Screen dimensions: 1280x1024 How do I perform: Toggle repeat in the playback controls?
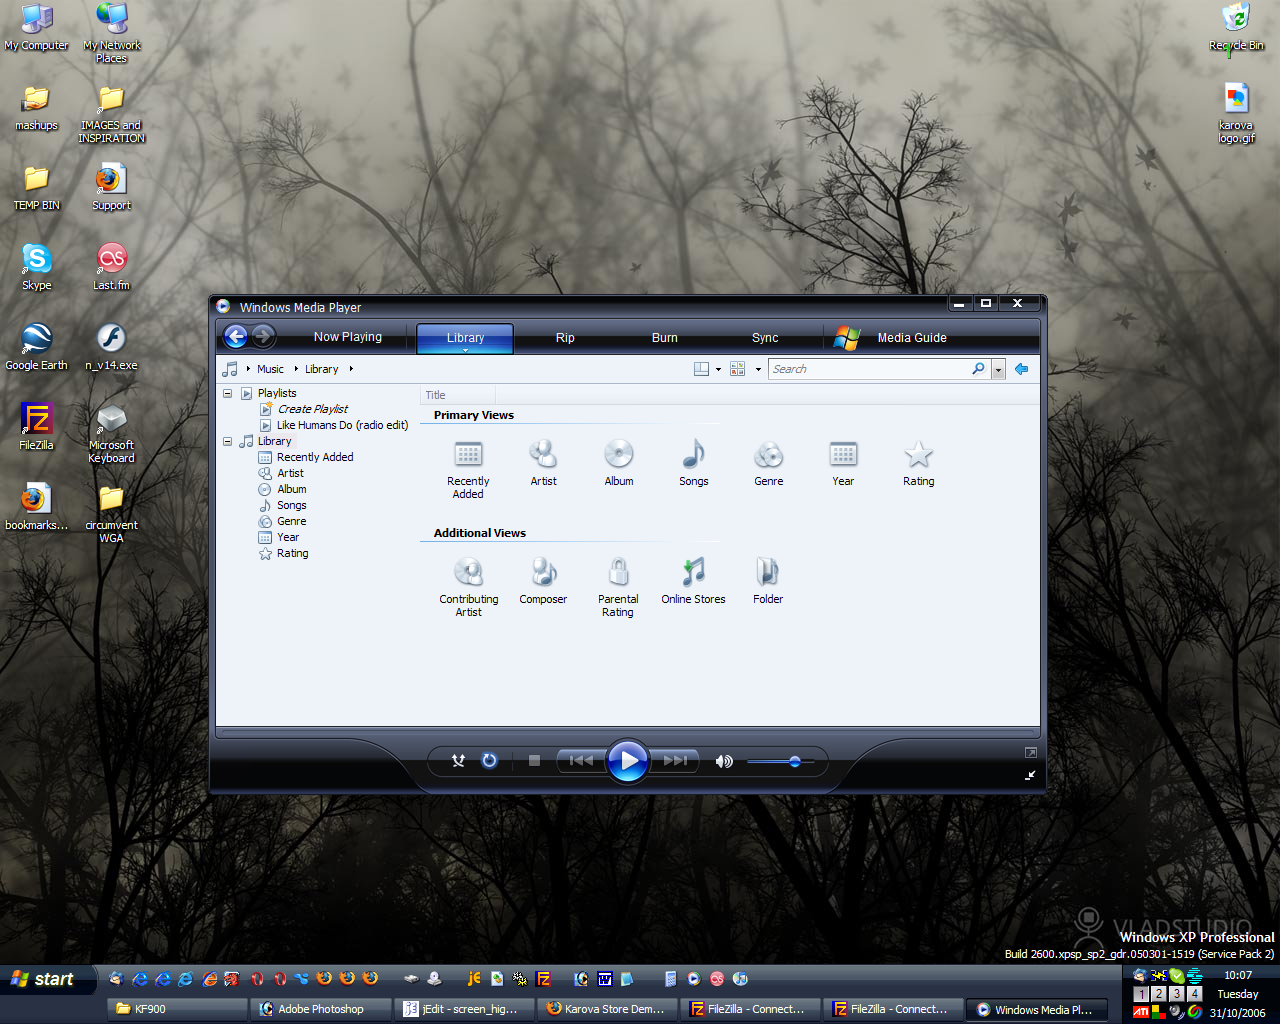(x=489, y=761)
